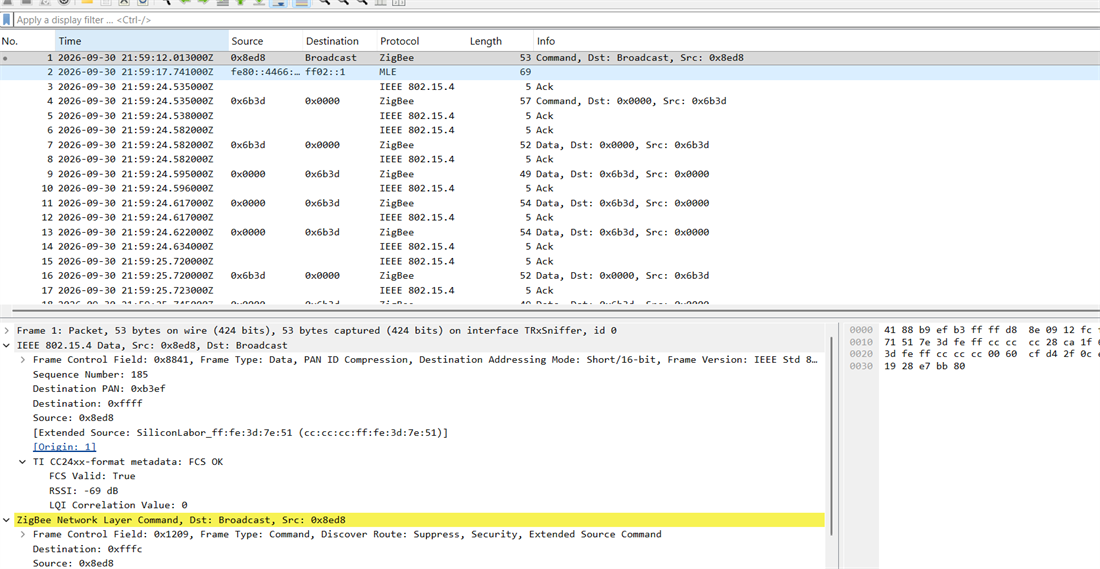Select packet 3 IEEE 802.15.4 Ack
1100x569 pixels.
coord(550,86)
